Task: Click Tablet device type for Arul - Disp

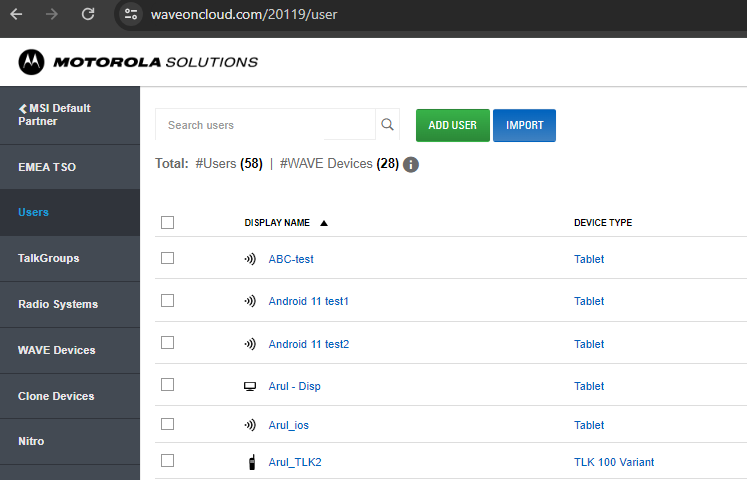Action: click(589, 386)
